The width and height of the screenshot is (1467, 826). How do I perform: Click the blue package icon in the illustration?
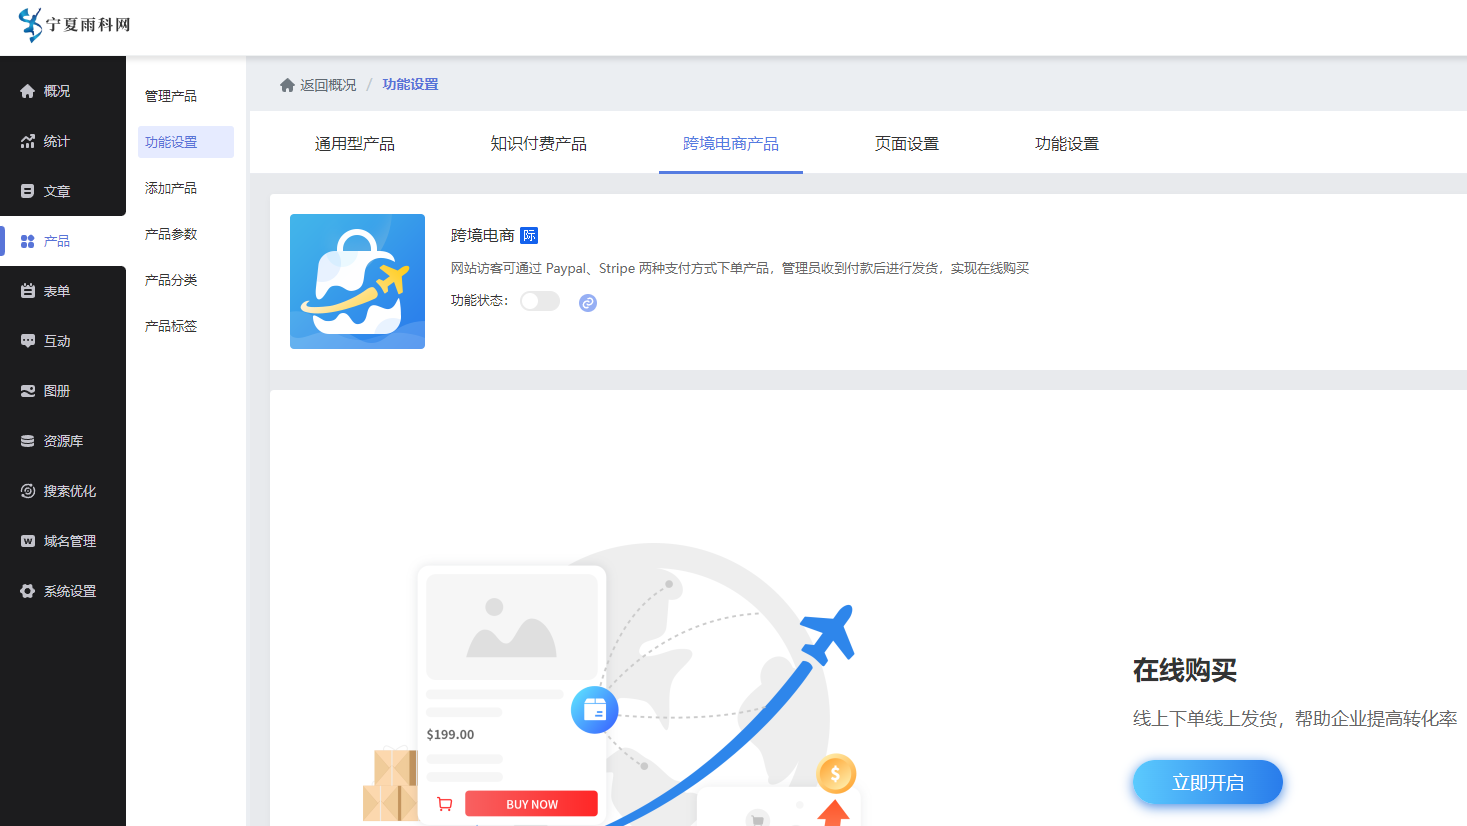[595, 710]
